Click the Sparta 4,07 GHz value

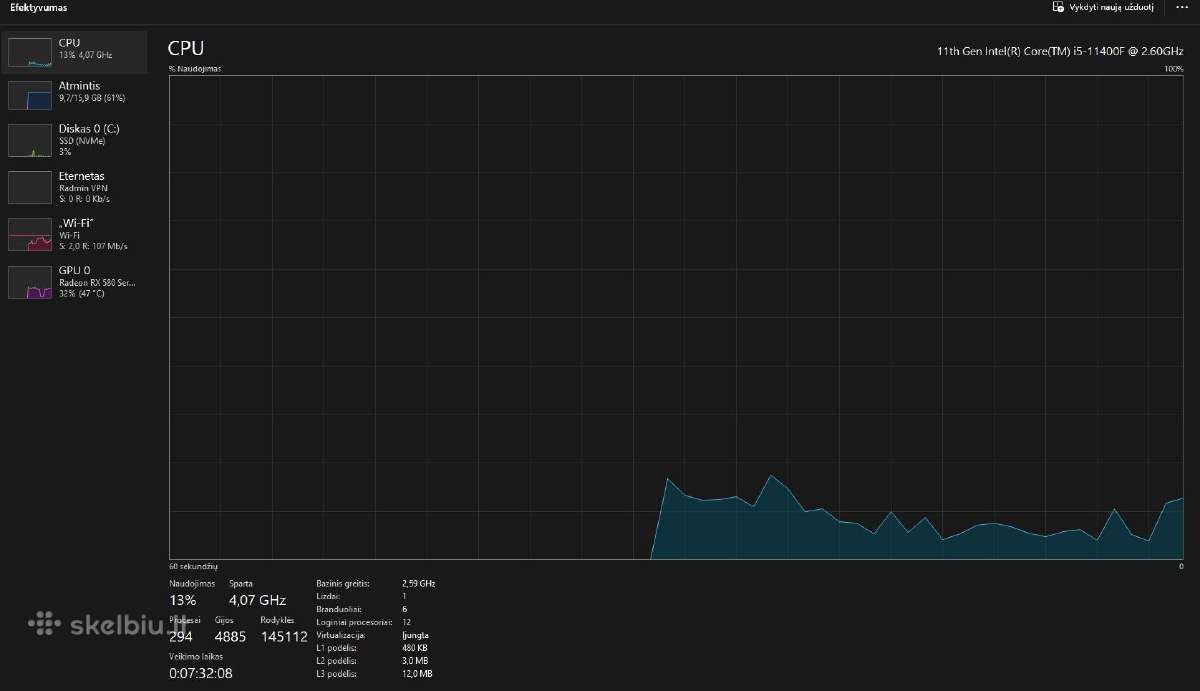pyautogui.click(x=257, y=601)
